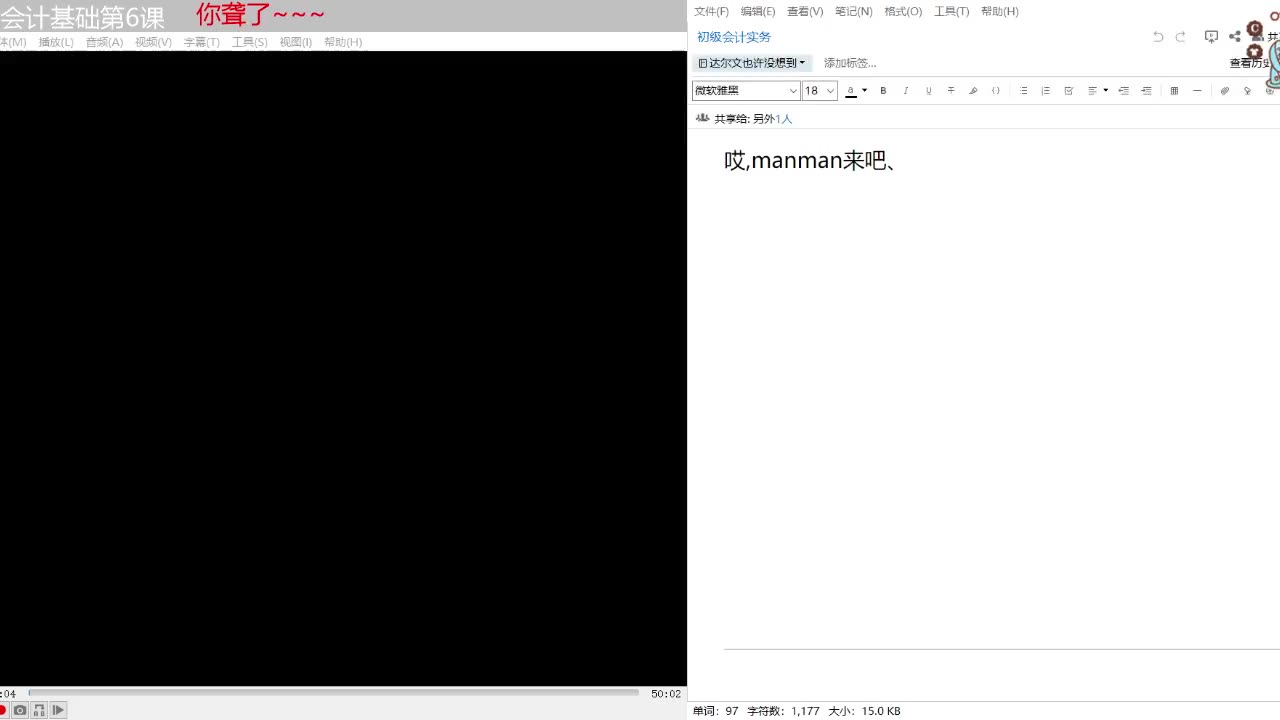Image resolution: width=1280 pixels, height=720 pixels.
Task: Open the 格式(O) menu
Action: [x=903, y=11]
